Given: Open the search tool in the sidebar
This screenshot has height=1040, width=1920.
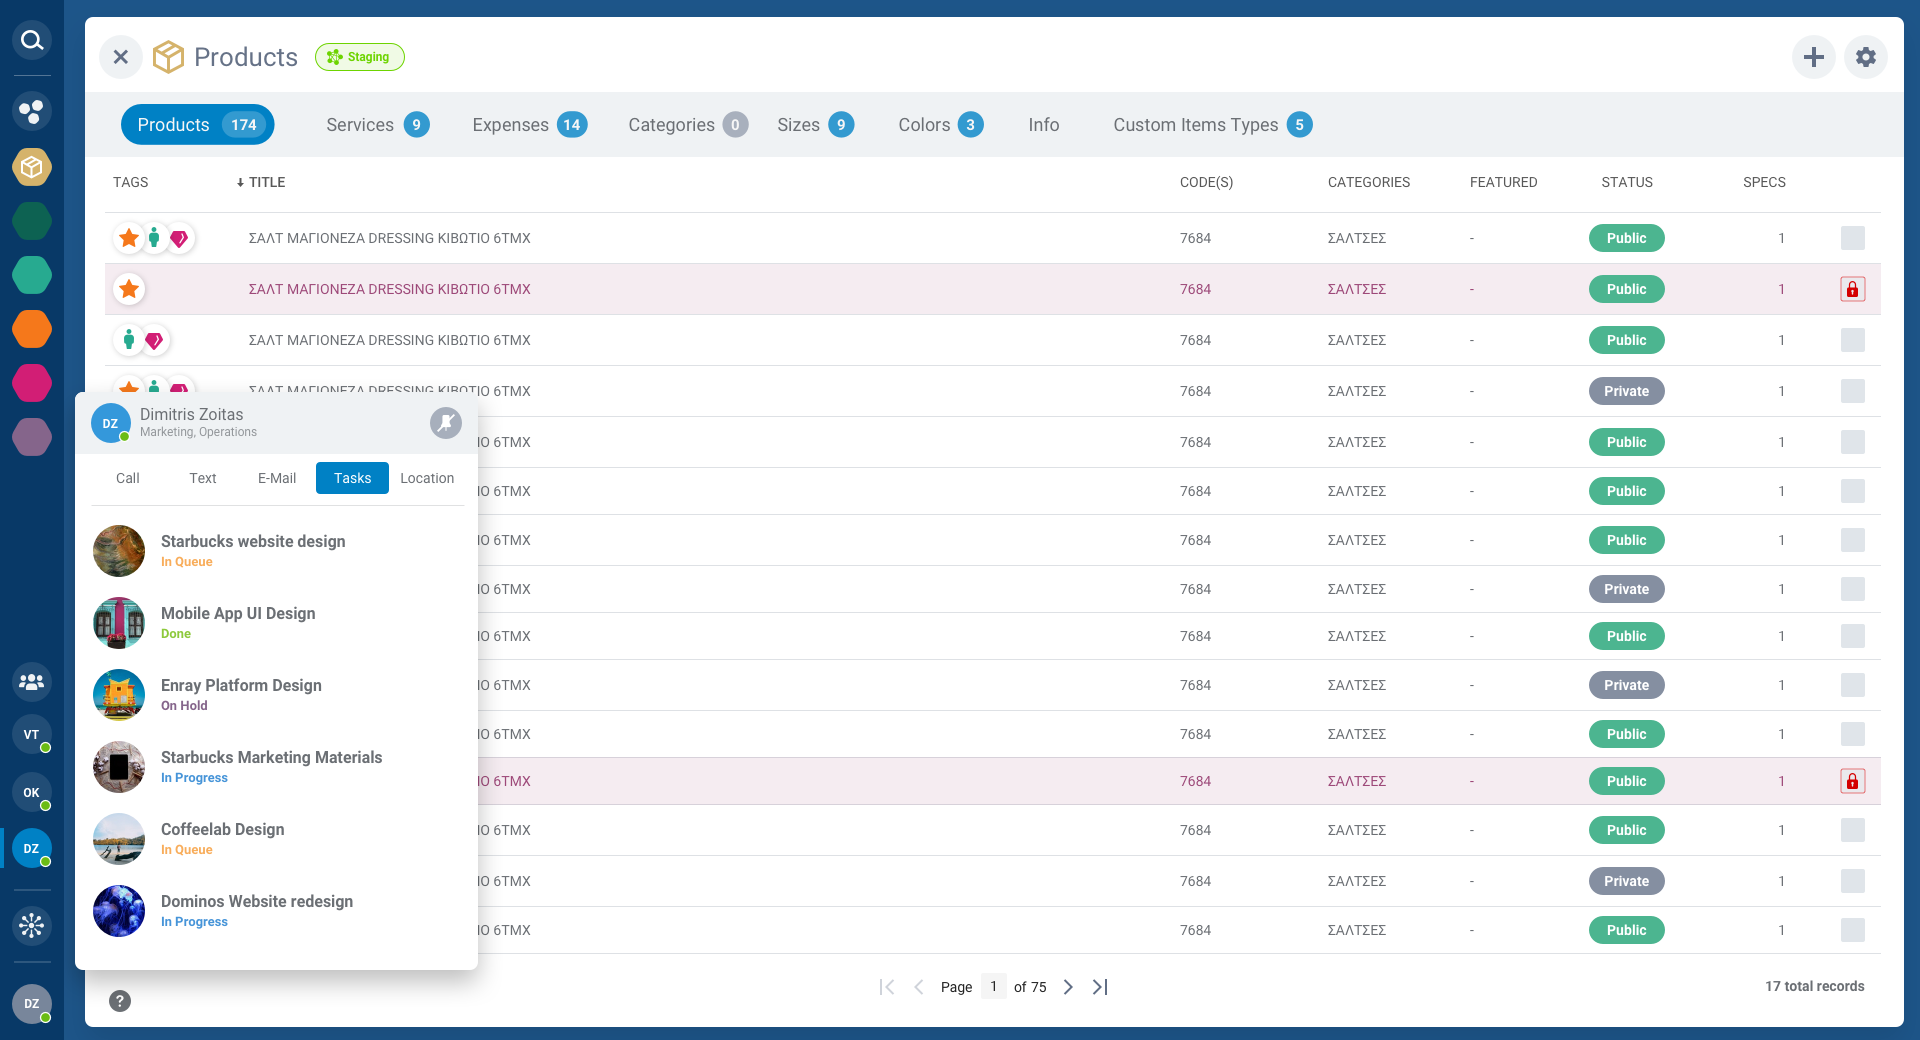Looking at the screenshot, I should click(x=31, y=40).
